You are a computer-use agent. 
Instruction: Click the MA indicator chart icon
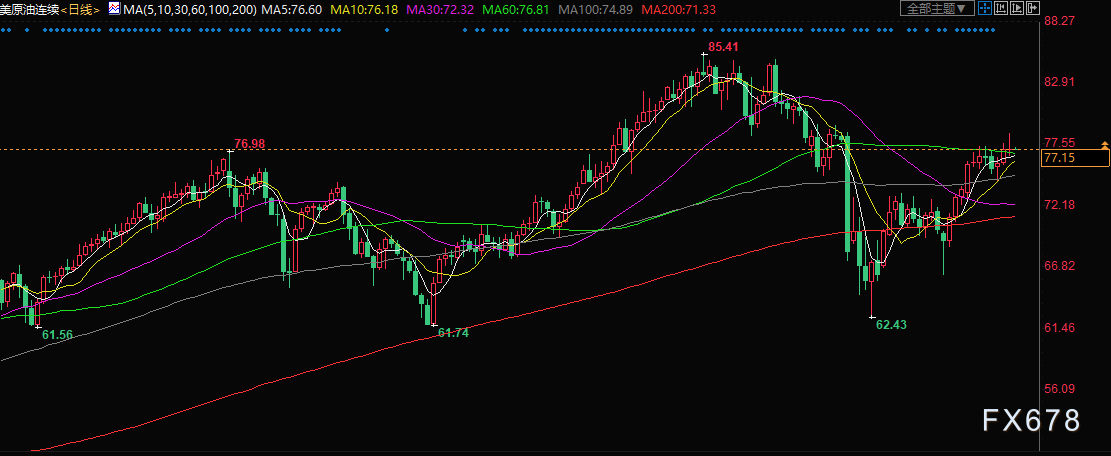pyautogui.click(x=114, y=8)
